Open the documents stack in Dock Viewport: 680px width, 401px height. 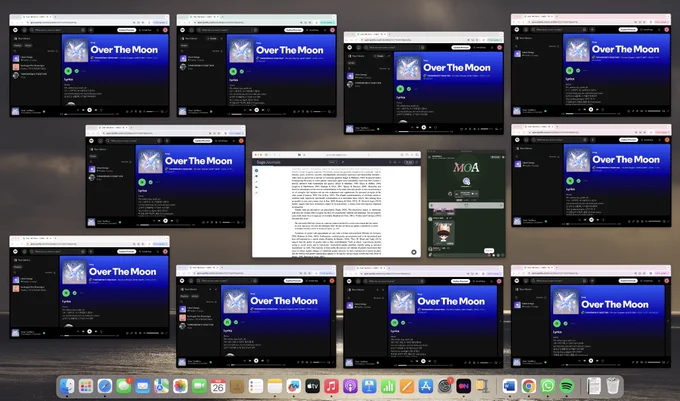tap(594, 386)
